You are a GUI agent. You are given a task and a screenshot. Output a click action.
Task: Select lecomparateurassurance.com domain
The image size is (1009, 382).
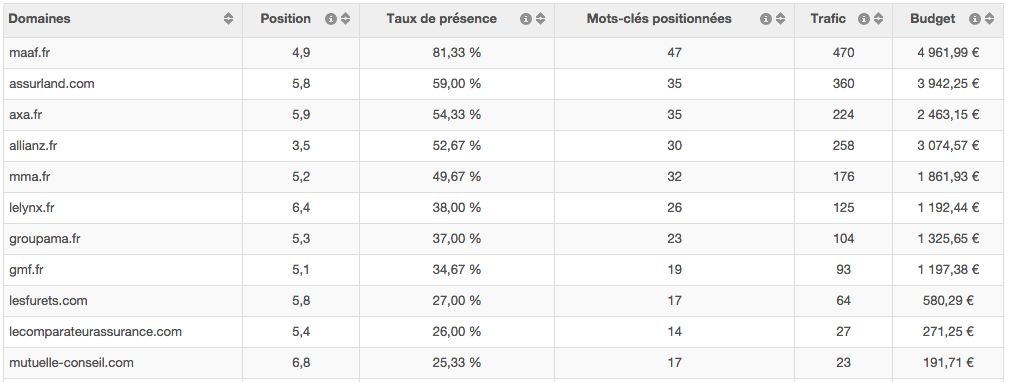pyautogui.click(x=96, y=332)
